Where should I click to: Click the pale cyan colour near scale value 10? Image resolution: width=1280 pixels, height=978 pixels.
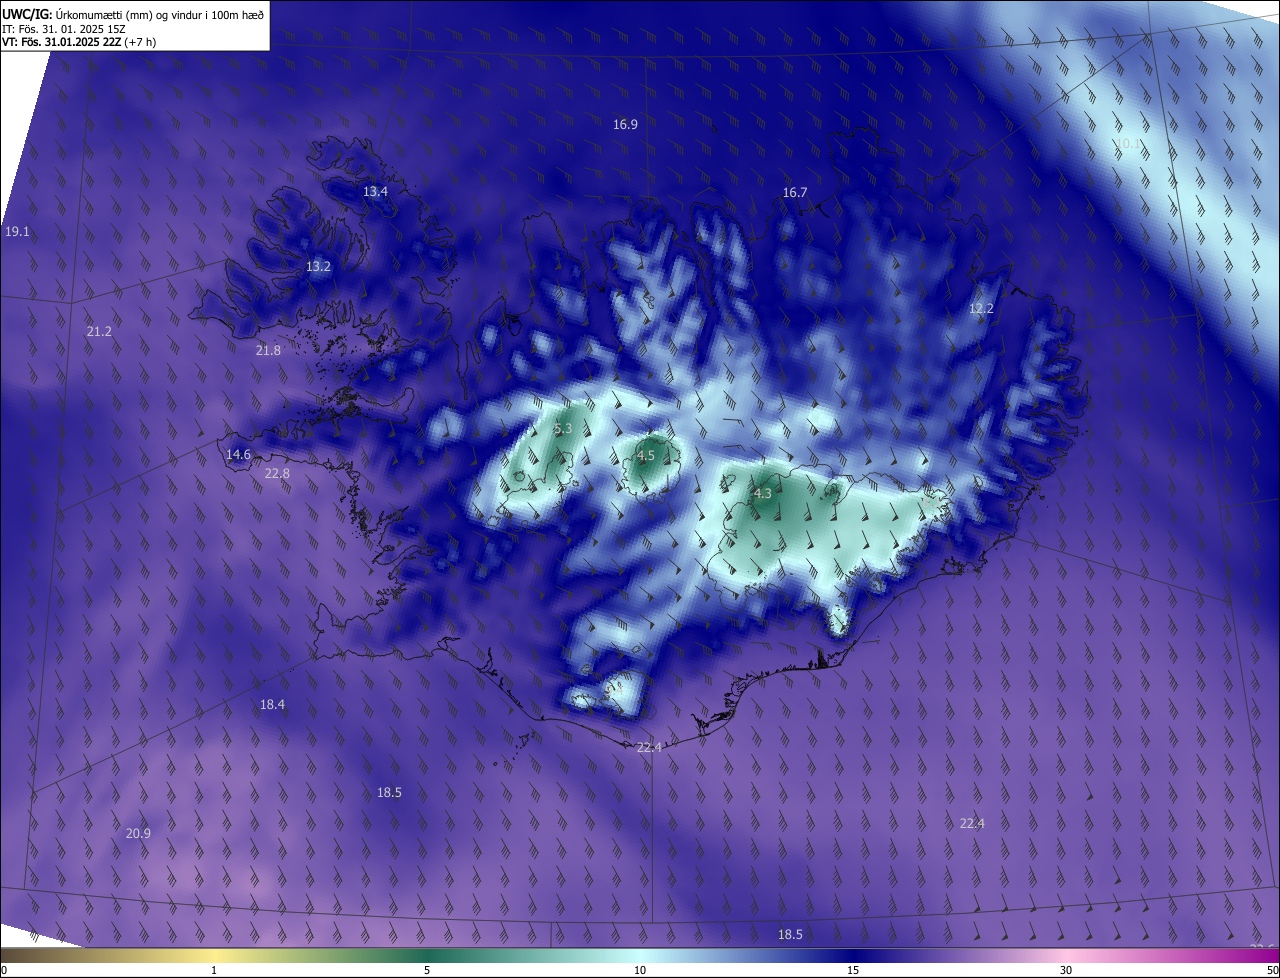pyautogui.click(x=640, y=957)
